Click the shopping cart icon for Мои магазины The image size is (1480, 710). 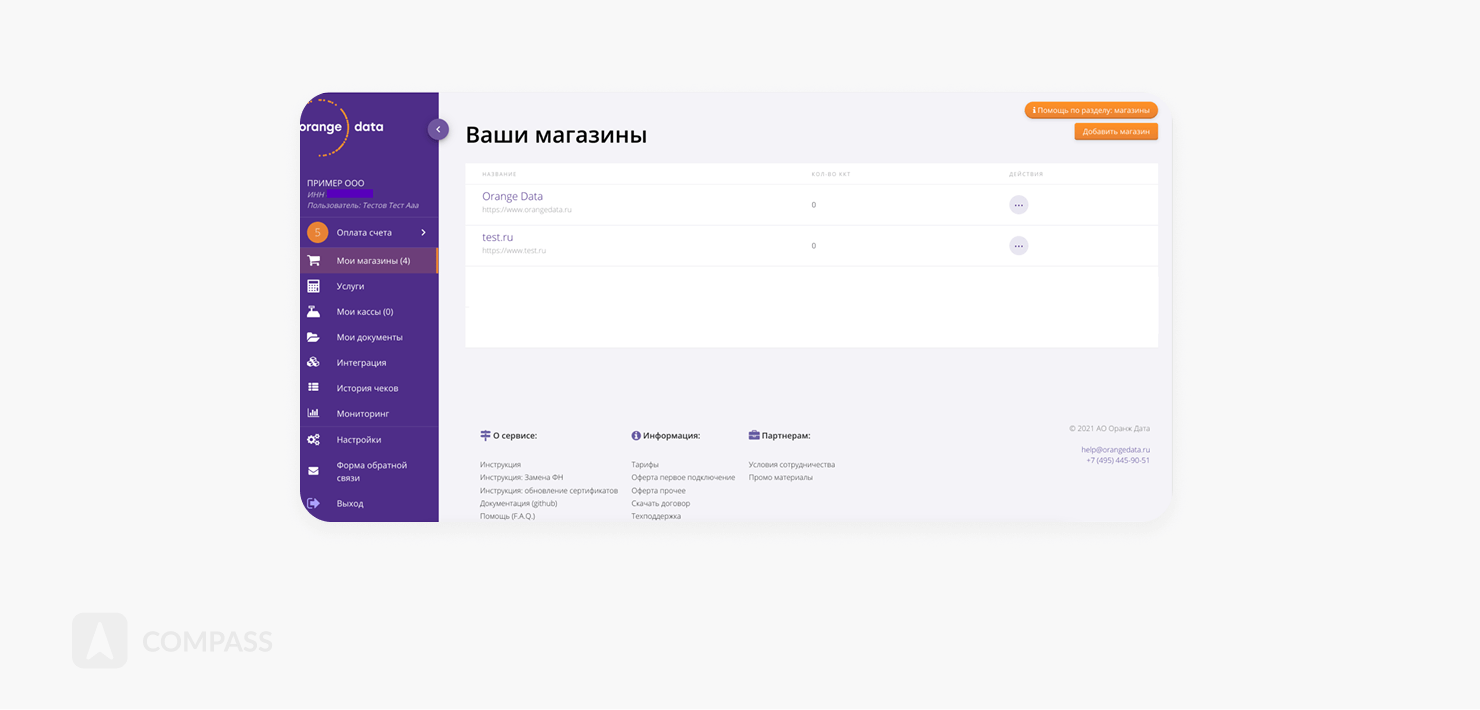(313, 260)
